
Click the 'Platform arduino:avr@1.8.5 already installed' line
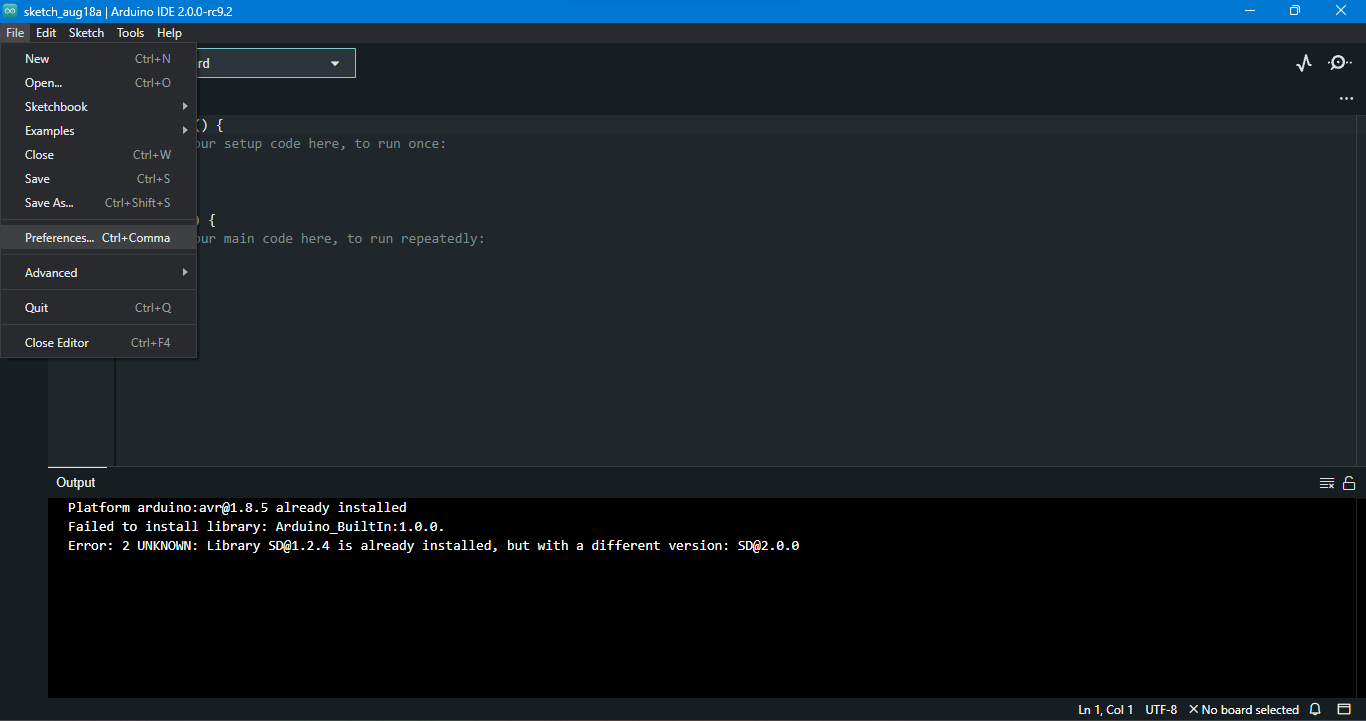237,508
